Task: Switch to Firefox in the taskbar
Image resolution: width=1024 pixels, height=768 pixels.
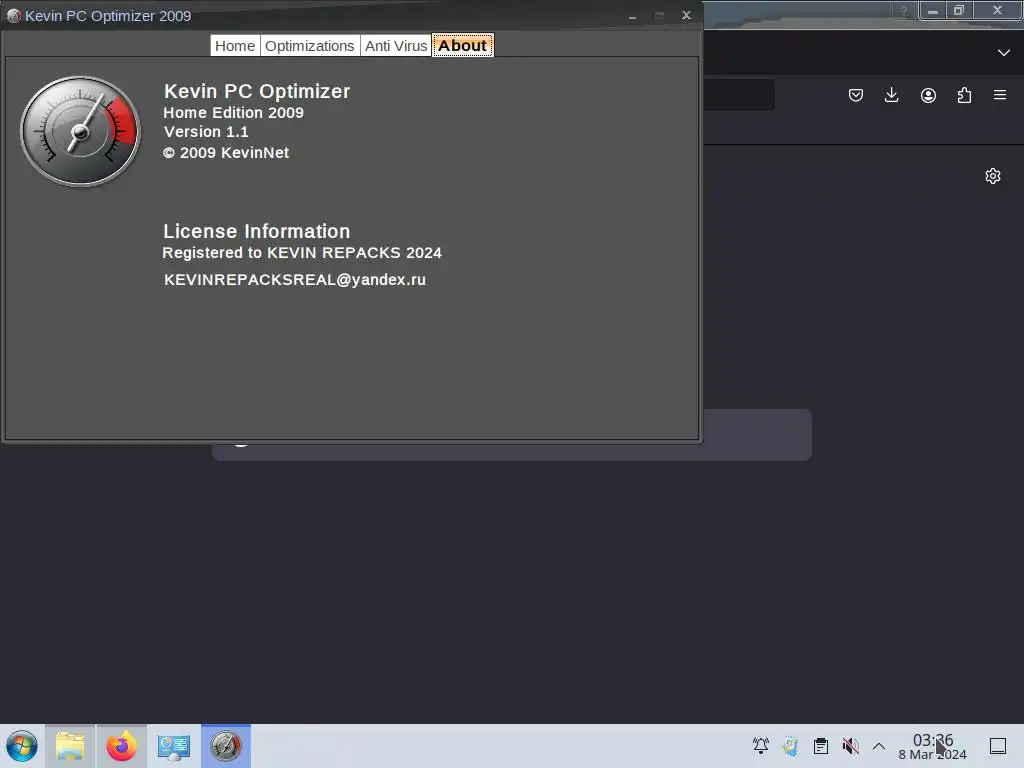Action: (121, 746)
